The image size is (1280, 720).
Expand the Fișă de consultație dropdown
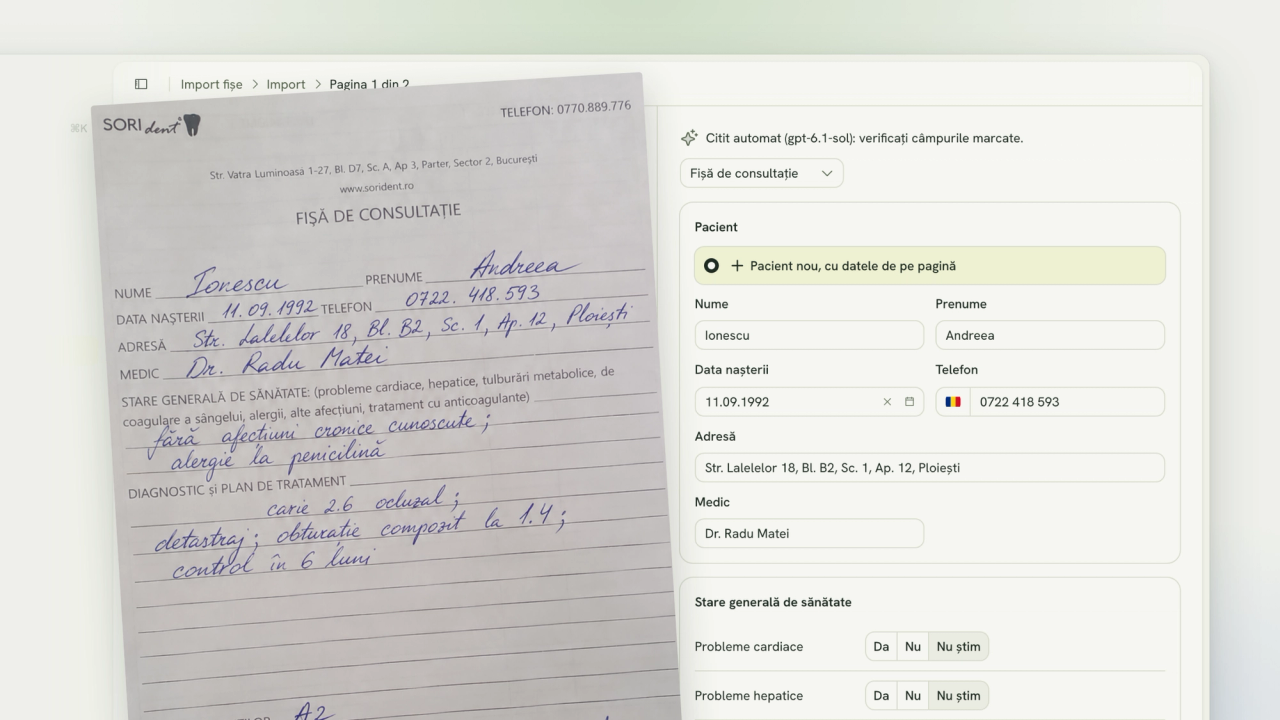(x=762, y=173)
